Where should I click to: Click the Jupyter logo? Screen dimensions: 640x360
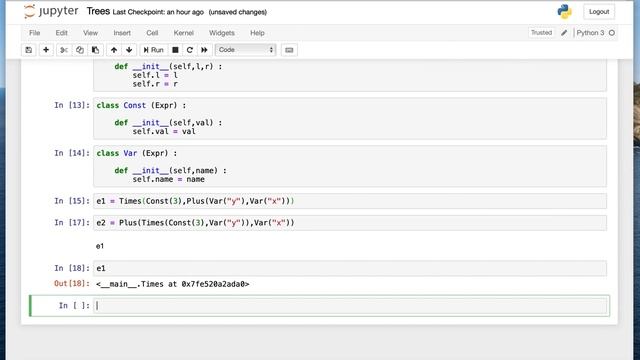(51, 11)
